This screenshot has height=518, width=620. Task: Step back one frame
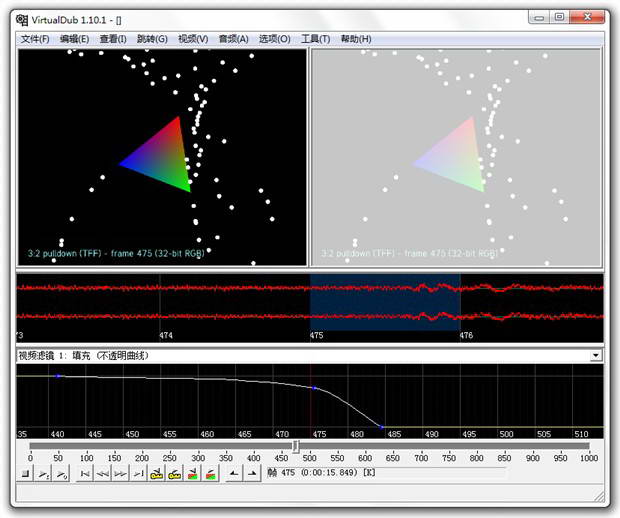(102, 473)
